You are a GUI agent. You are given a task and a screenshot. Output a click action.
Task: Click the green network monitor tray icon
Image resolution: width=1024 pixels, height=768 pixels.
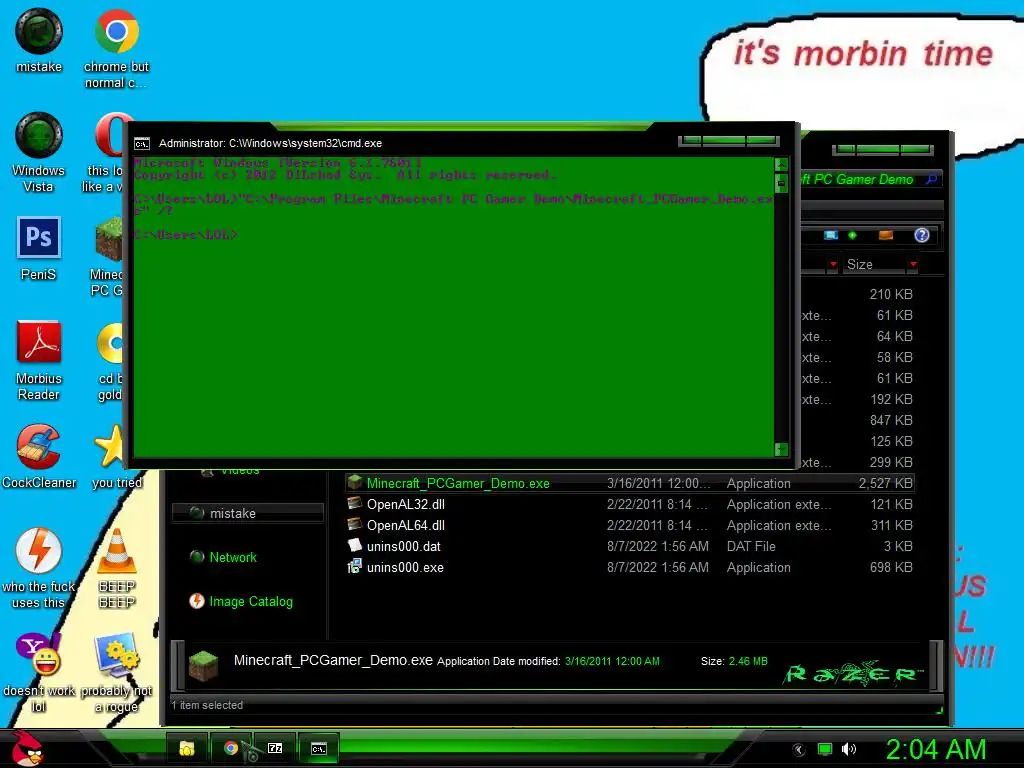coord(825,750)
